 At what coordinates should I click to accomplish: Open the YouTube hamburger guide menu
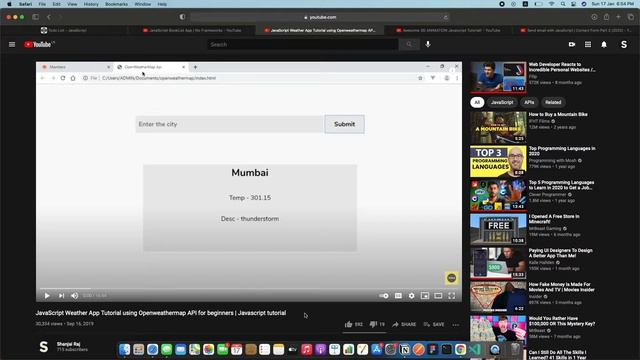click(x=12, y=44)
